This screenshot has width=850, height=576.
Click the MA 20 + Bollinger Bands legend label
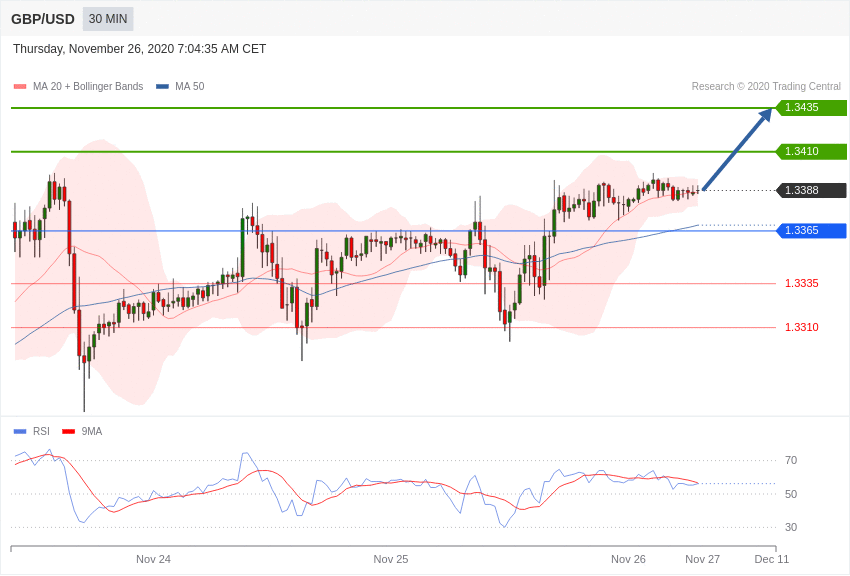click(x=88, y=87)
